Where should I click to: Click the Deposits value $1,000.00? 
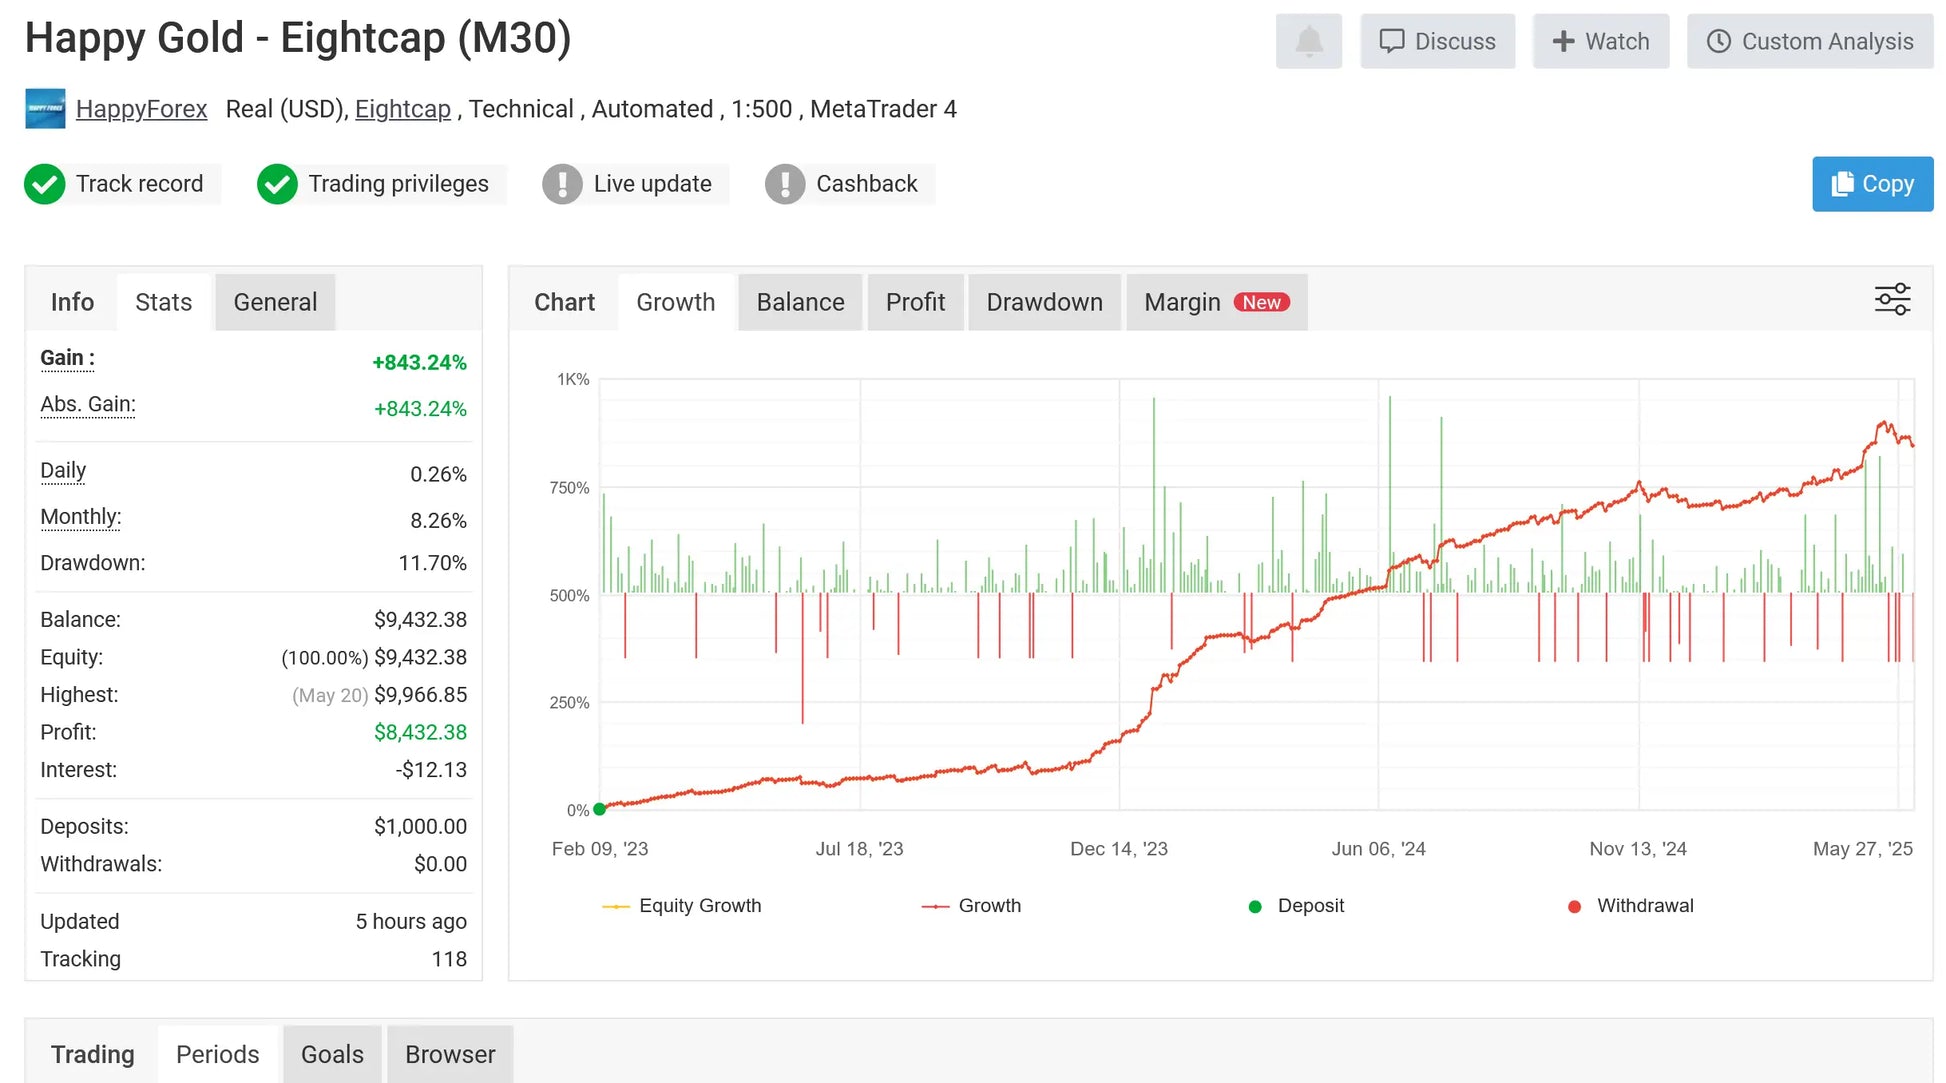420,827
